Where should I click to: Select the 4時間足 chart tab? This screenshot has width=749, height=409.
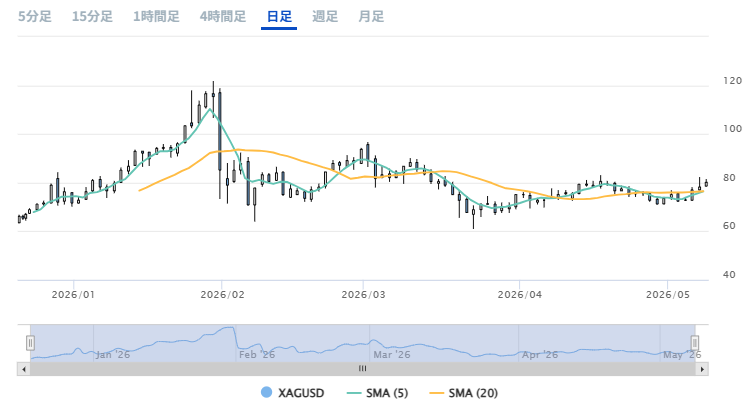[x=223, y=17]
